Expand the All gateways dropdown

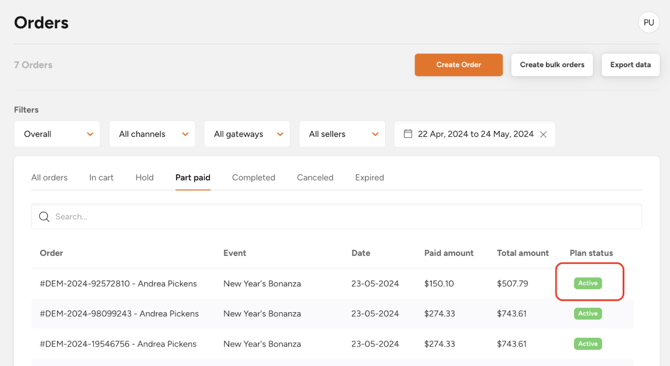247,134
